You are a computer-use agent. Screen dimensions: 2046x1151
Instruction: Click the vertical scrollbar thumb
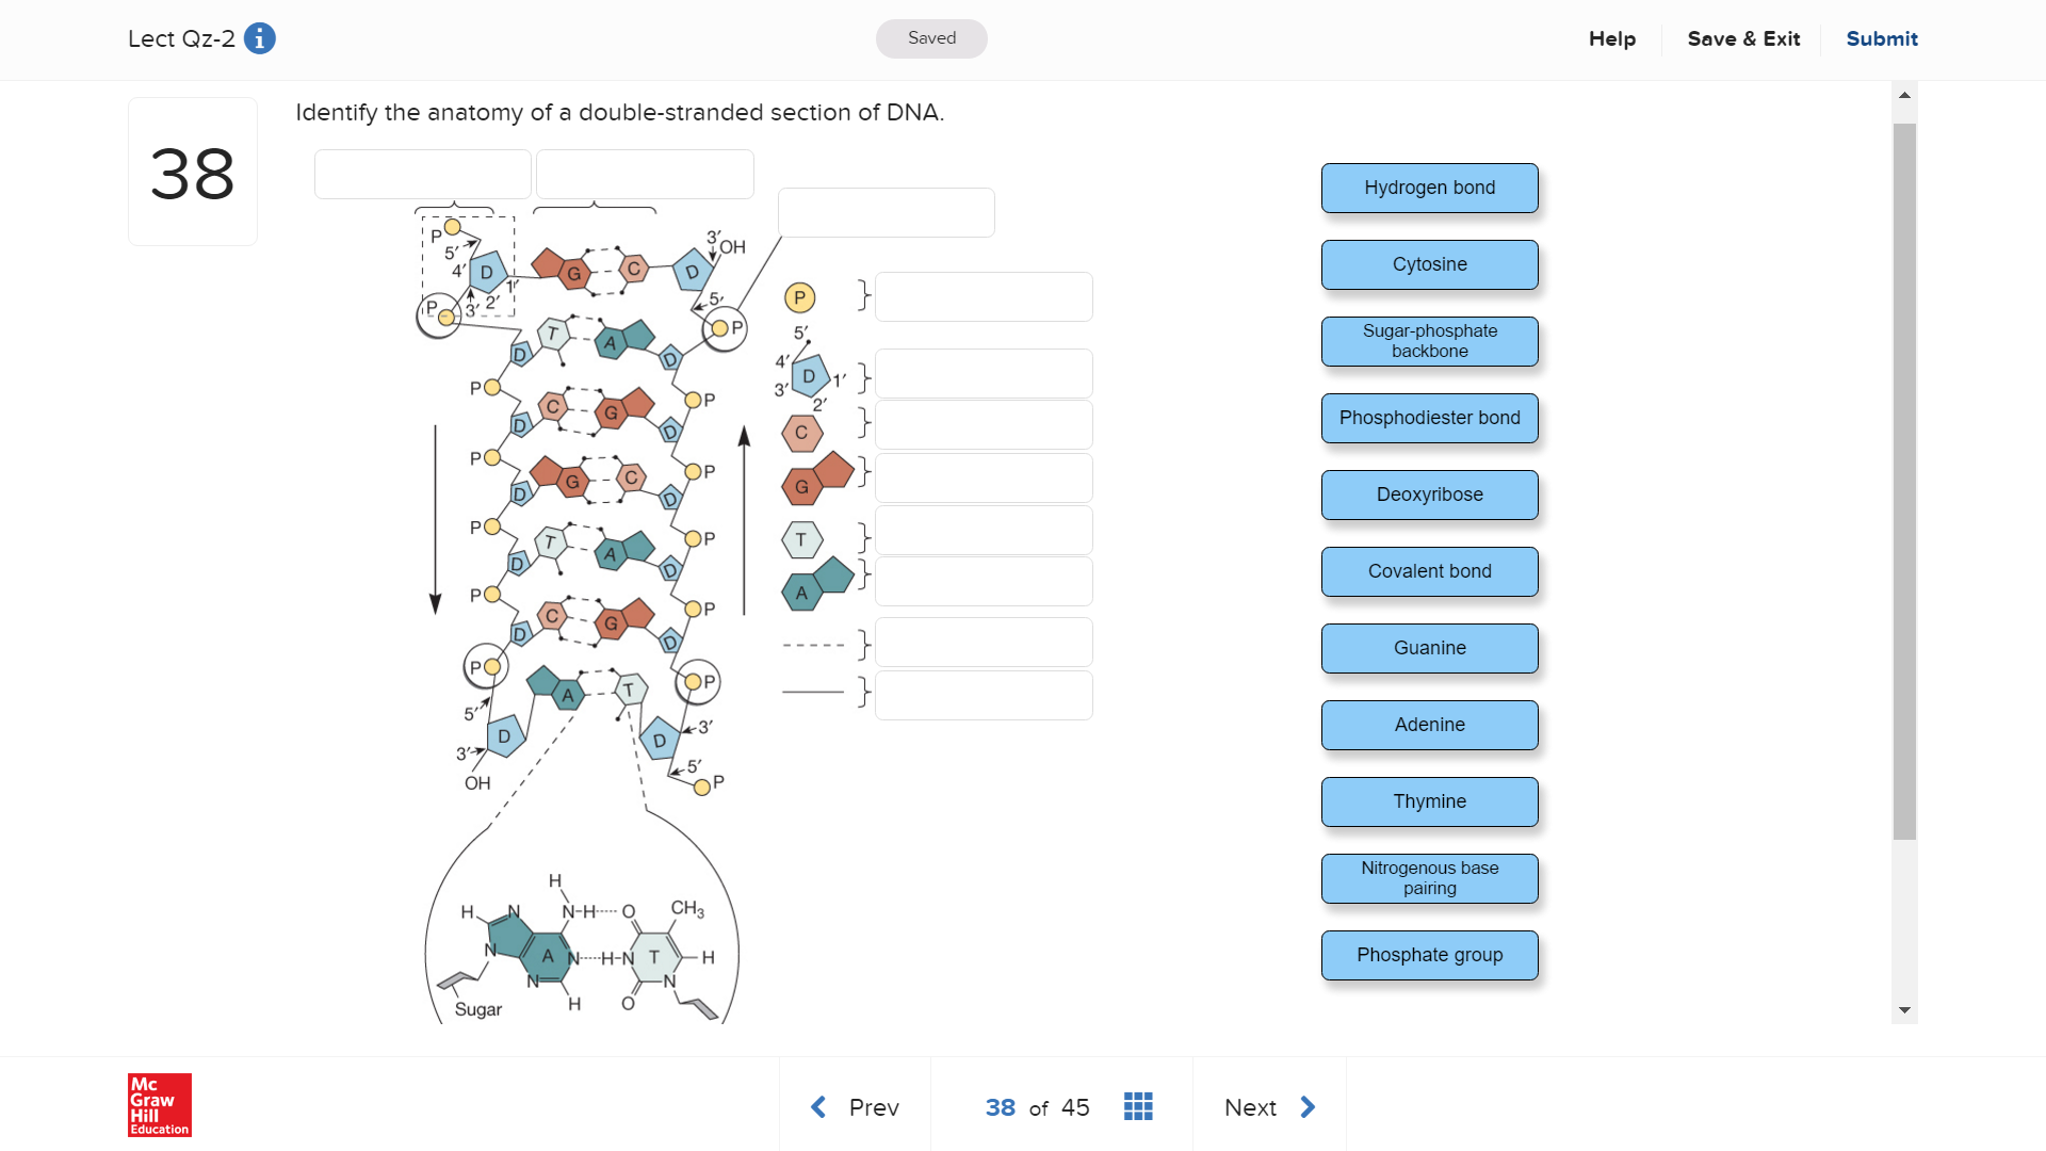1904,480
